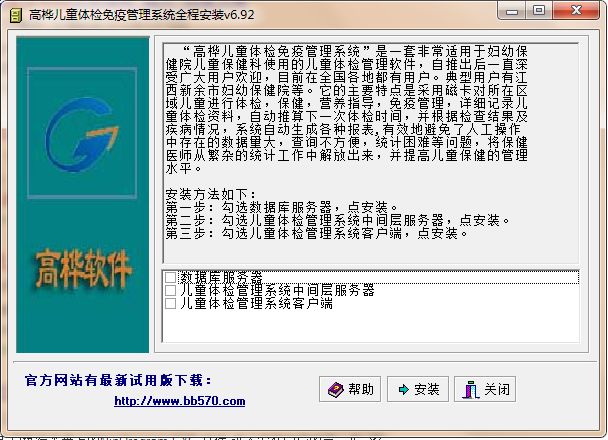608x440 pixels.
Task: Click the 第三步 install instruction line
Action: [x=317, y=233]
